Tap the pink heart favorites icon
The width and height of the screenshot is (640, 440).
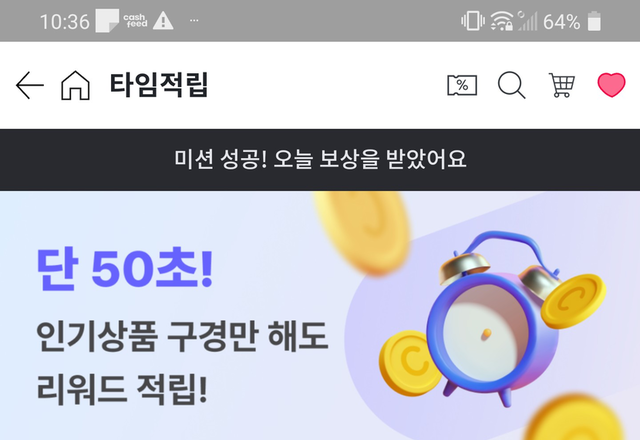611,85
